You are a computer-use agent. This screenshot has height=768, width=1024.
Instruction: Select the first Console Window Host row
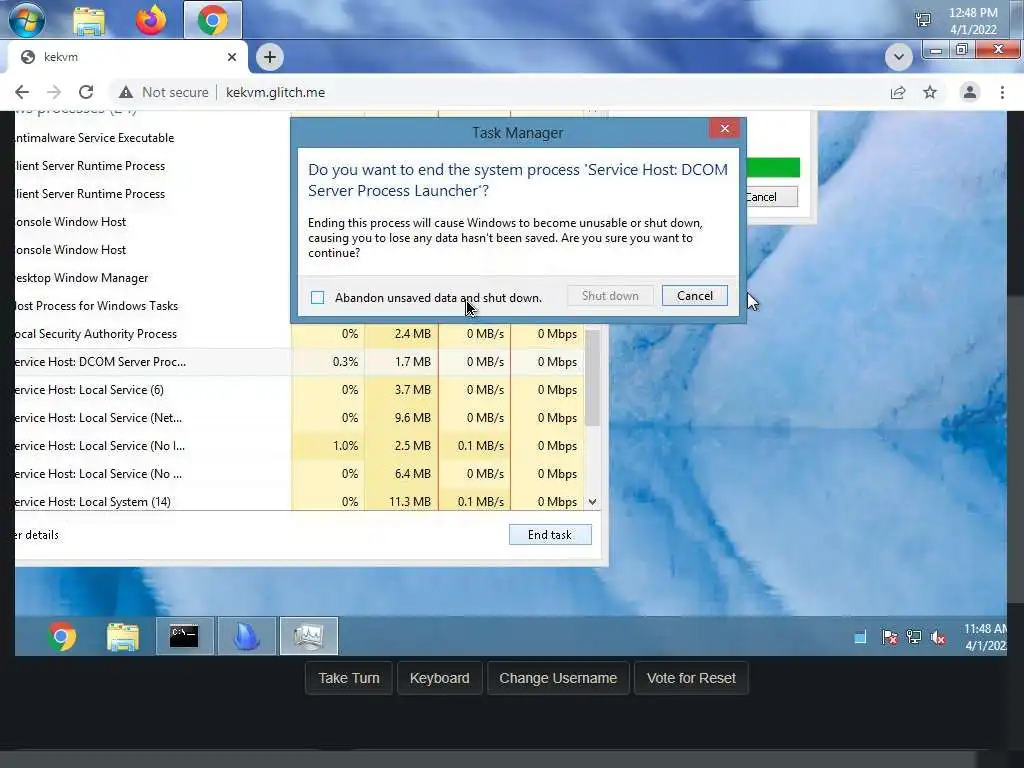pos(153,222)
